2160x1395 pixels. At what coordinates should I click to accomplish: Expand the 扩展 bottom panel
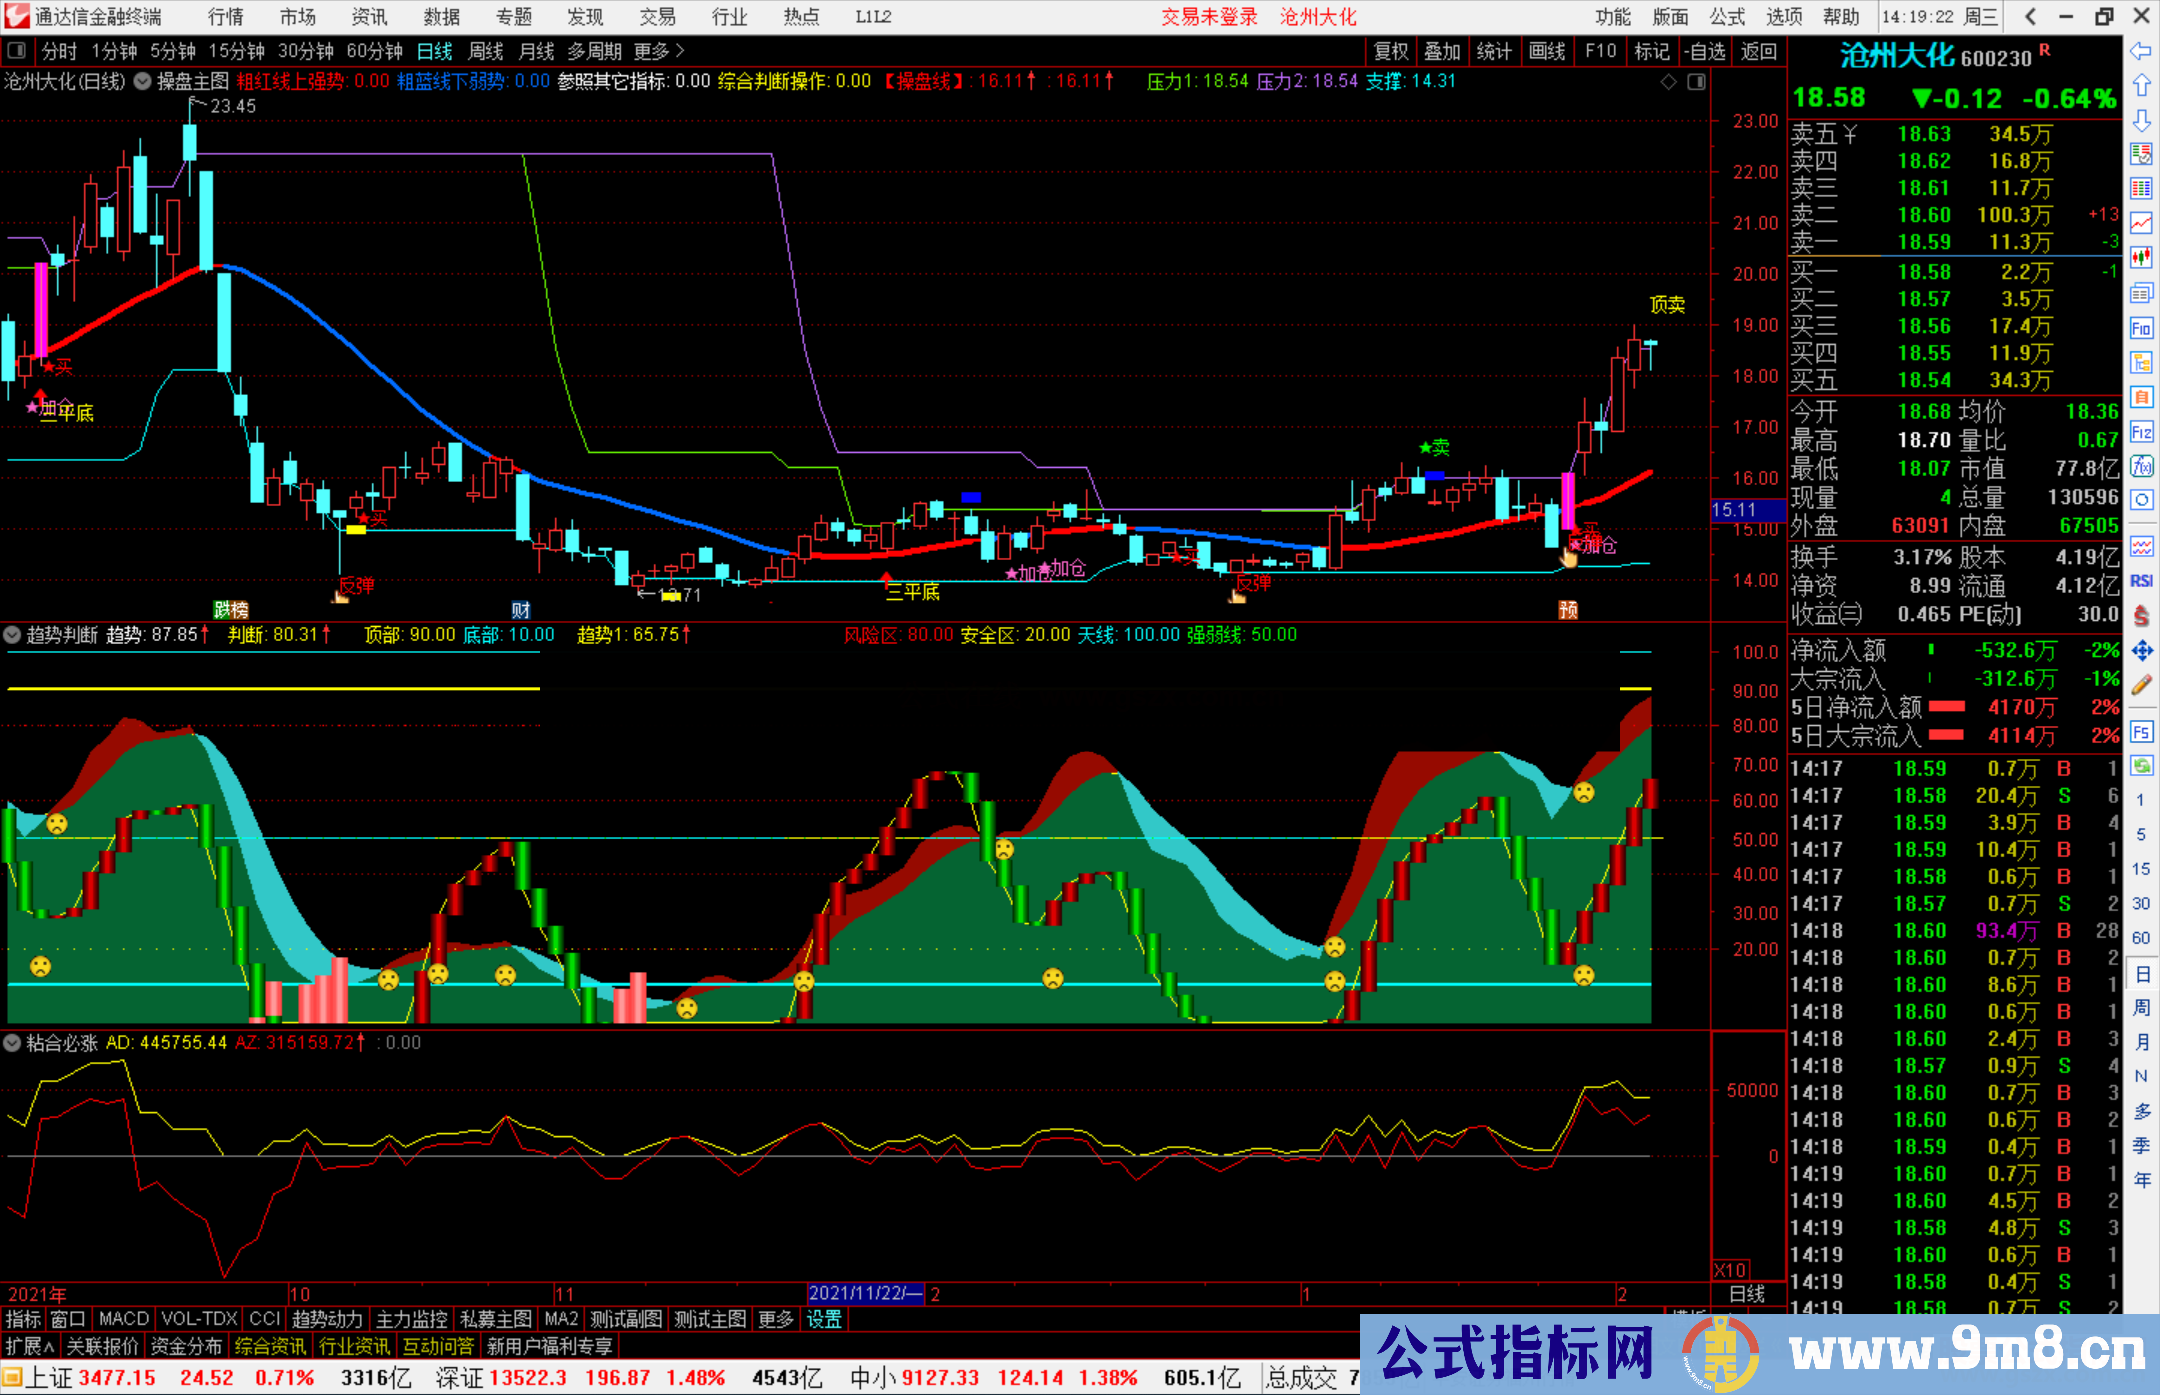[30, 1346]
